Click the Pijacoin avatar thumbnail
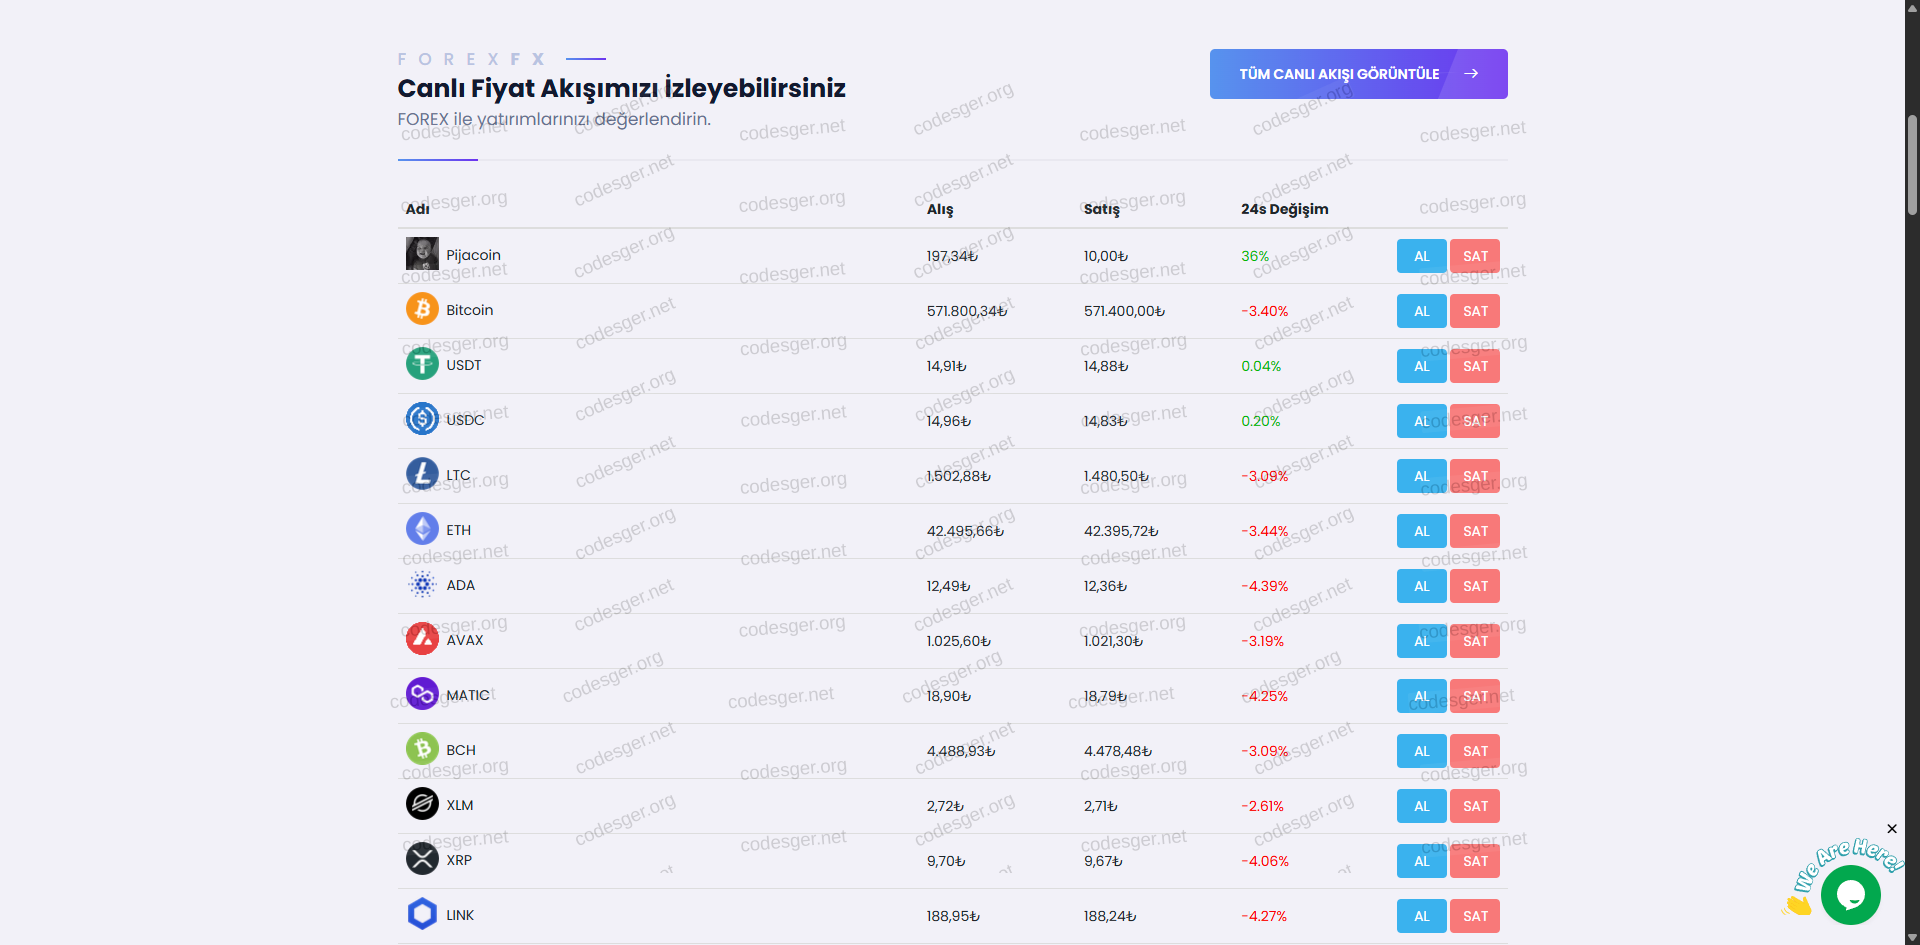This screenshot has width=1920, height=945. tap(422, 254)
